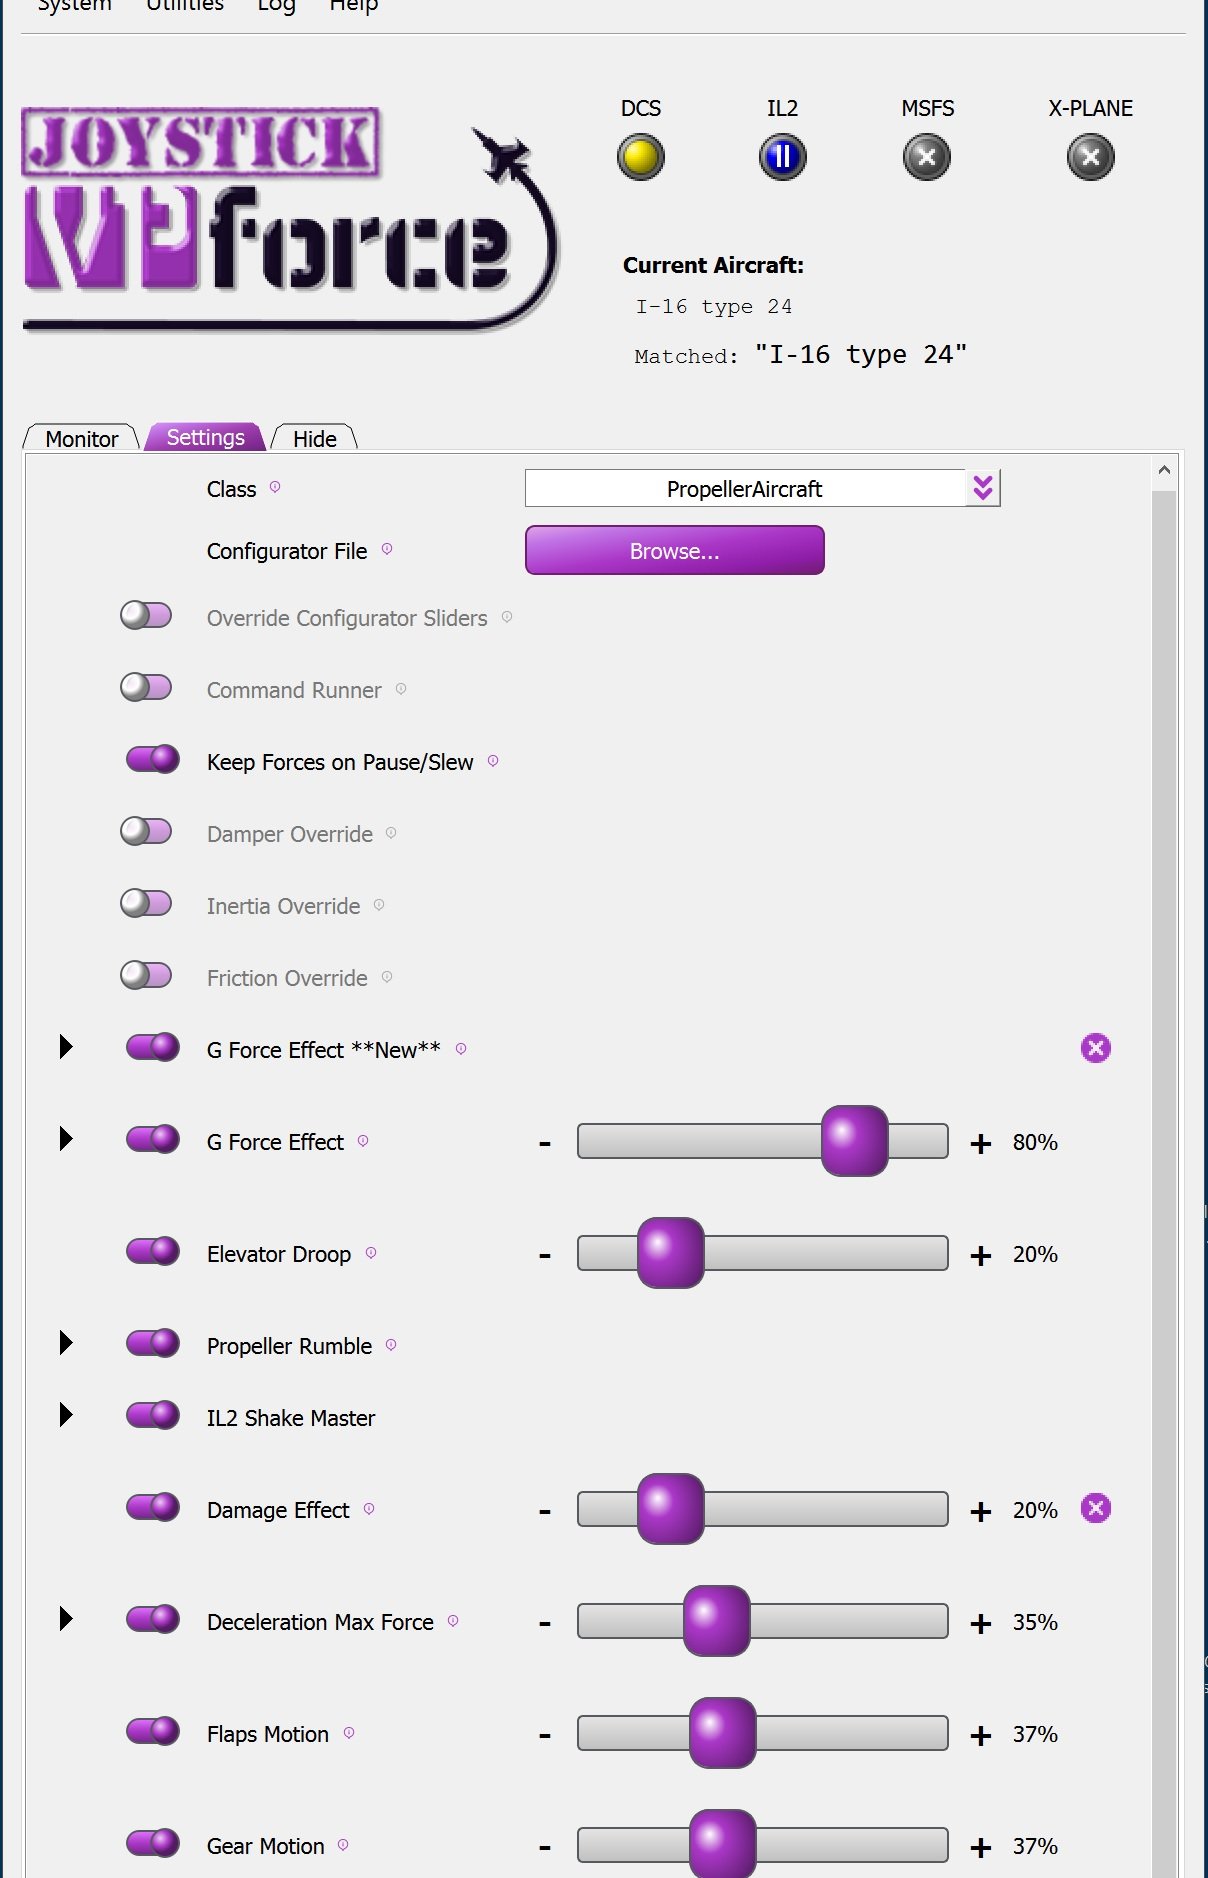Image resolution: width=1208 pixels, height=1878 pixels.
Task: Click the Elevator Droop slider handle
Action: (671, 1253)
